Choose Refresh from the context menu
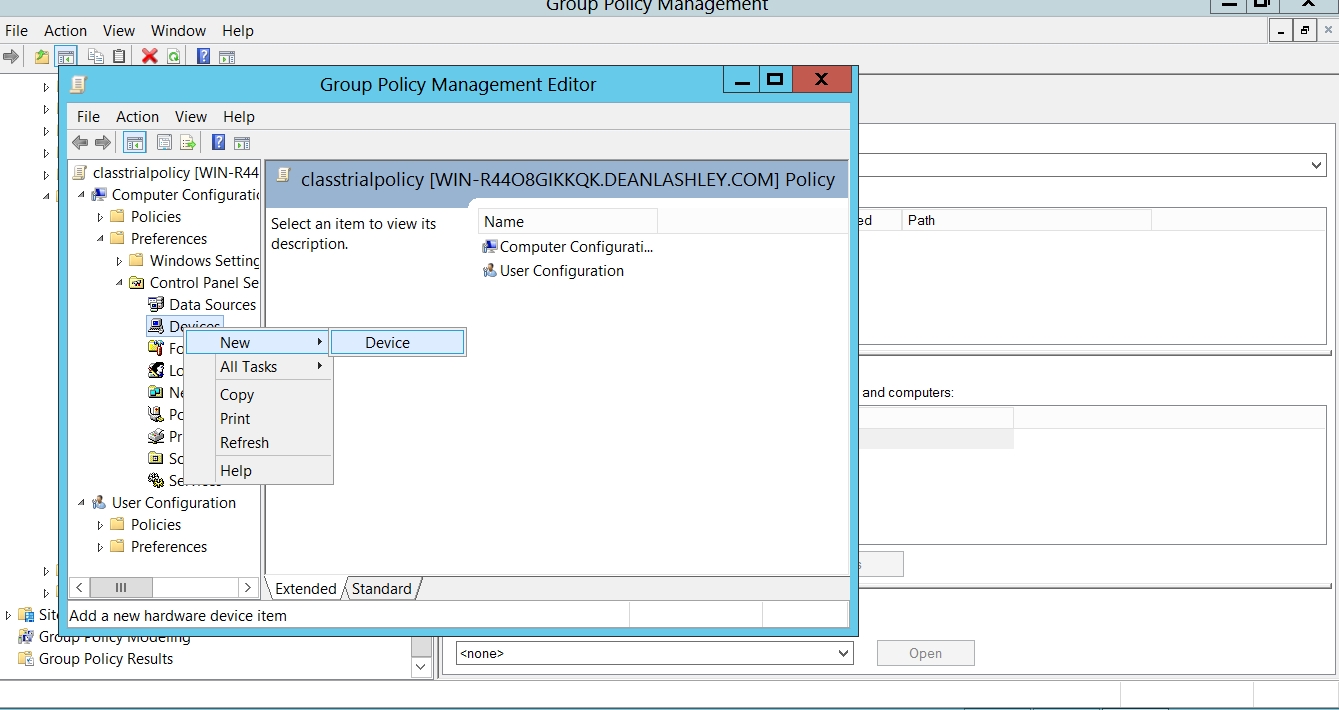 244,443
